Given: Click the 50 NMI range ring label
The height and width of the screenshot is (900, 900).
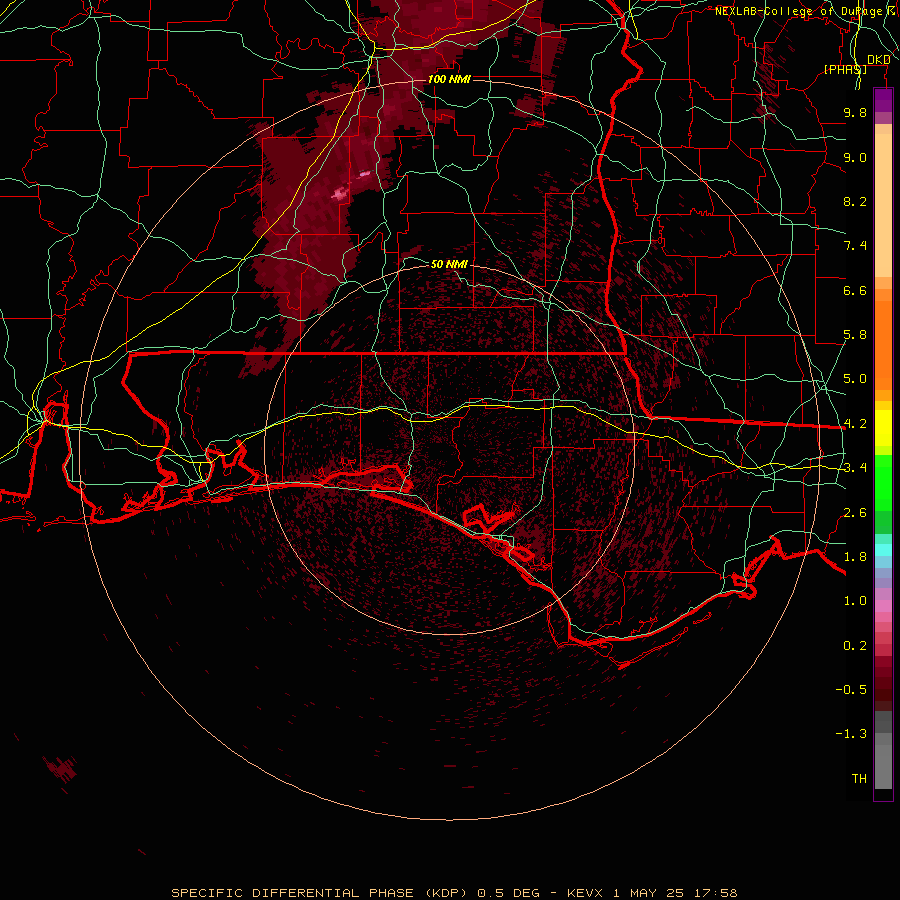Looking at the screenshot, I should click(449, 264).
